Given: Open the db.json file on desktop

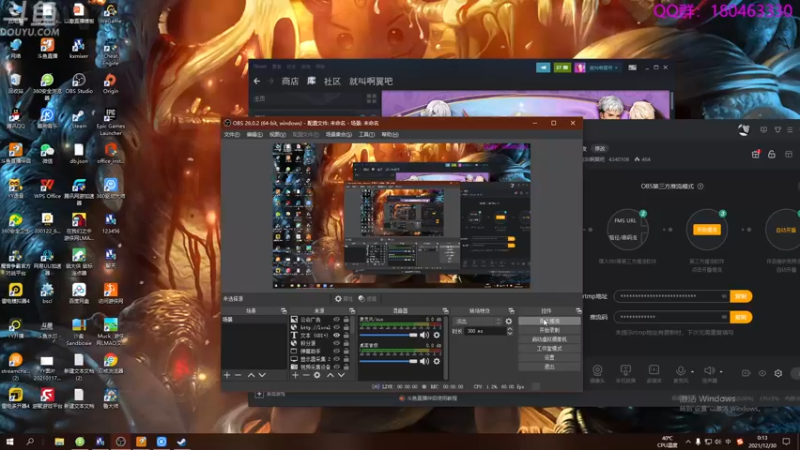Looking at the screenshot, I should click(x=79, y=154).
